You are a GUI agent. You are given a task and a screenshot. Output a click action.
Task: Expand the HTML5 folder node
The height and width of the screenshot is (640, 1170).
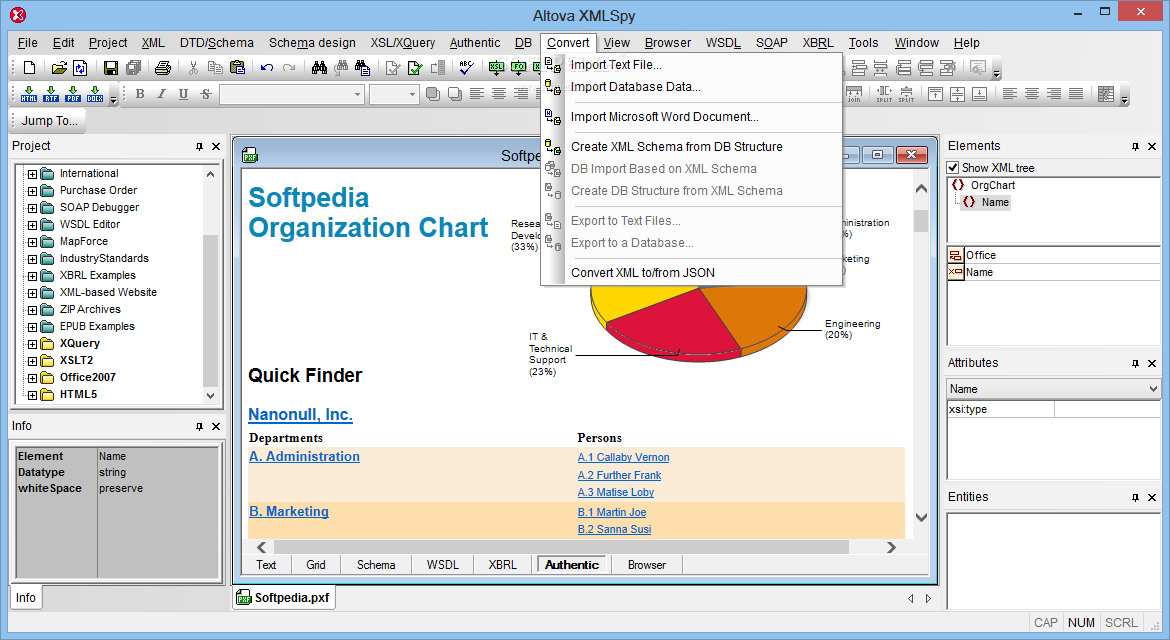tap(32, 395)
